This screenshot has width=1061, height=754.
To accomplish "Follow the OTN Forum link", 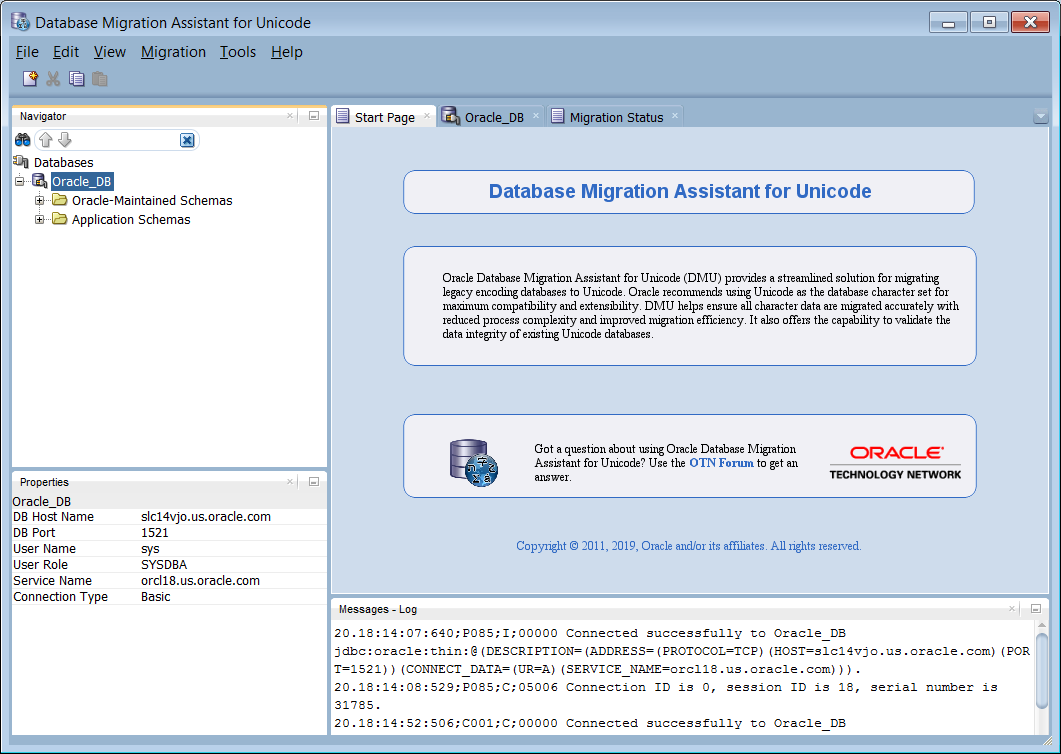I will (721, 463).
